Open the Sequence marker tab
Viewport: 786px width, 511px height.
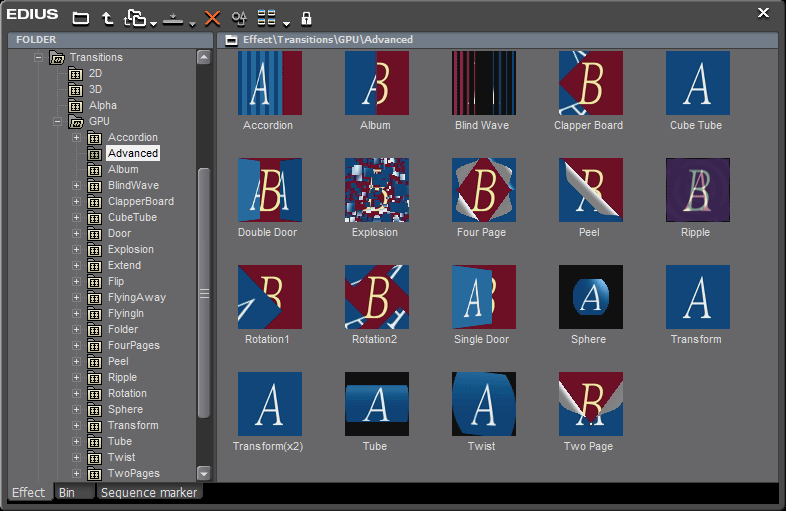click(x=149, y=493)
